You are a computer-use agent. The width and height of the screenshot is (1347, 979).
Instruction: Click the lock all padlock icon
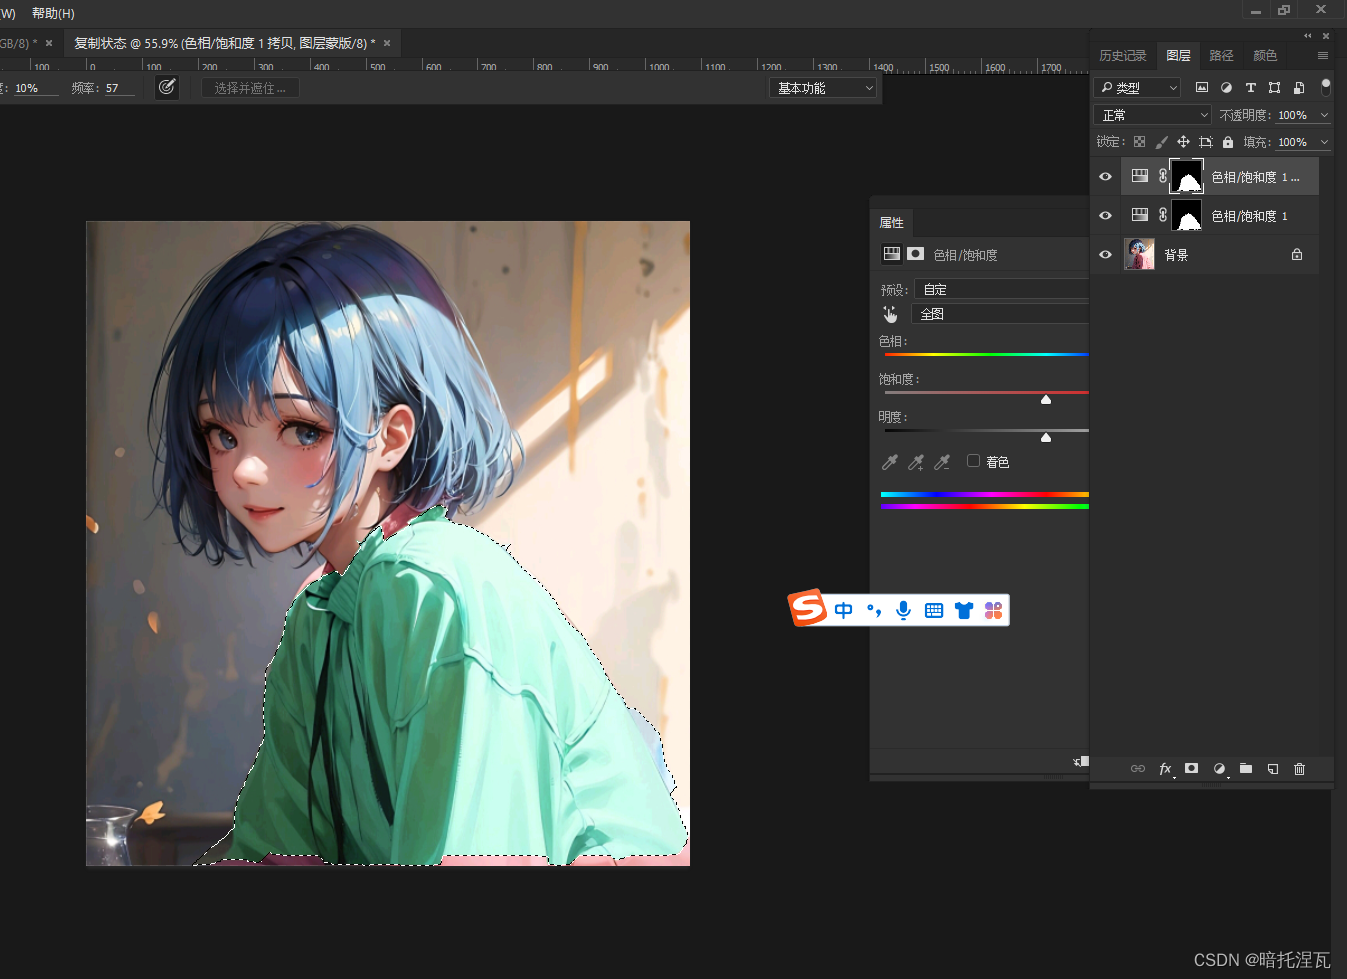1228,142
